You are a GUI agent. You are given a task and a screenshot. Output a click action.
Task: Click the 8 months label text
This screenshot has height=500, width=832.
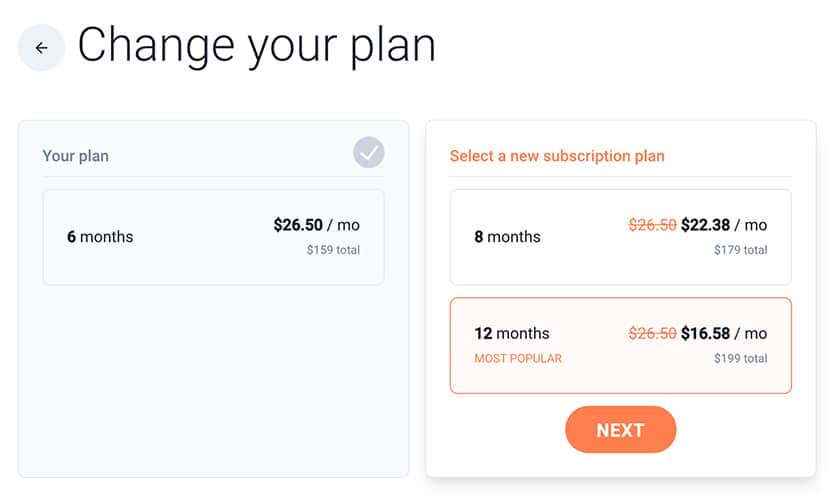click(507, 237)
